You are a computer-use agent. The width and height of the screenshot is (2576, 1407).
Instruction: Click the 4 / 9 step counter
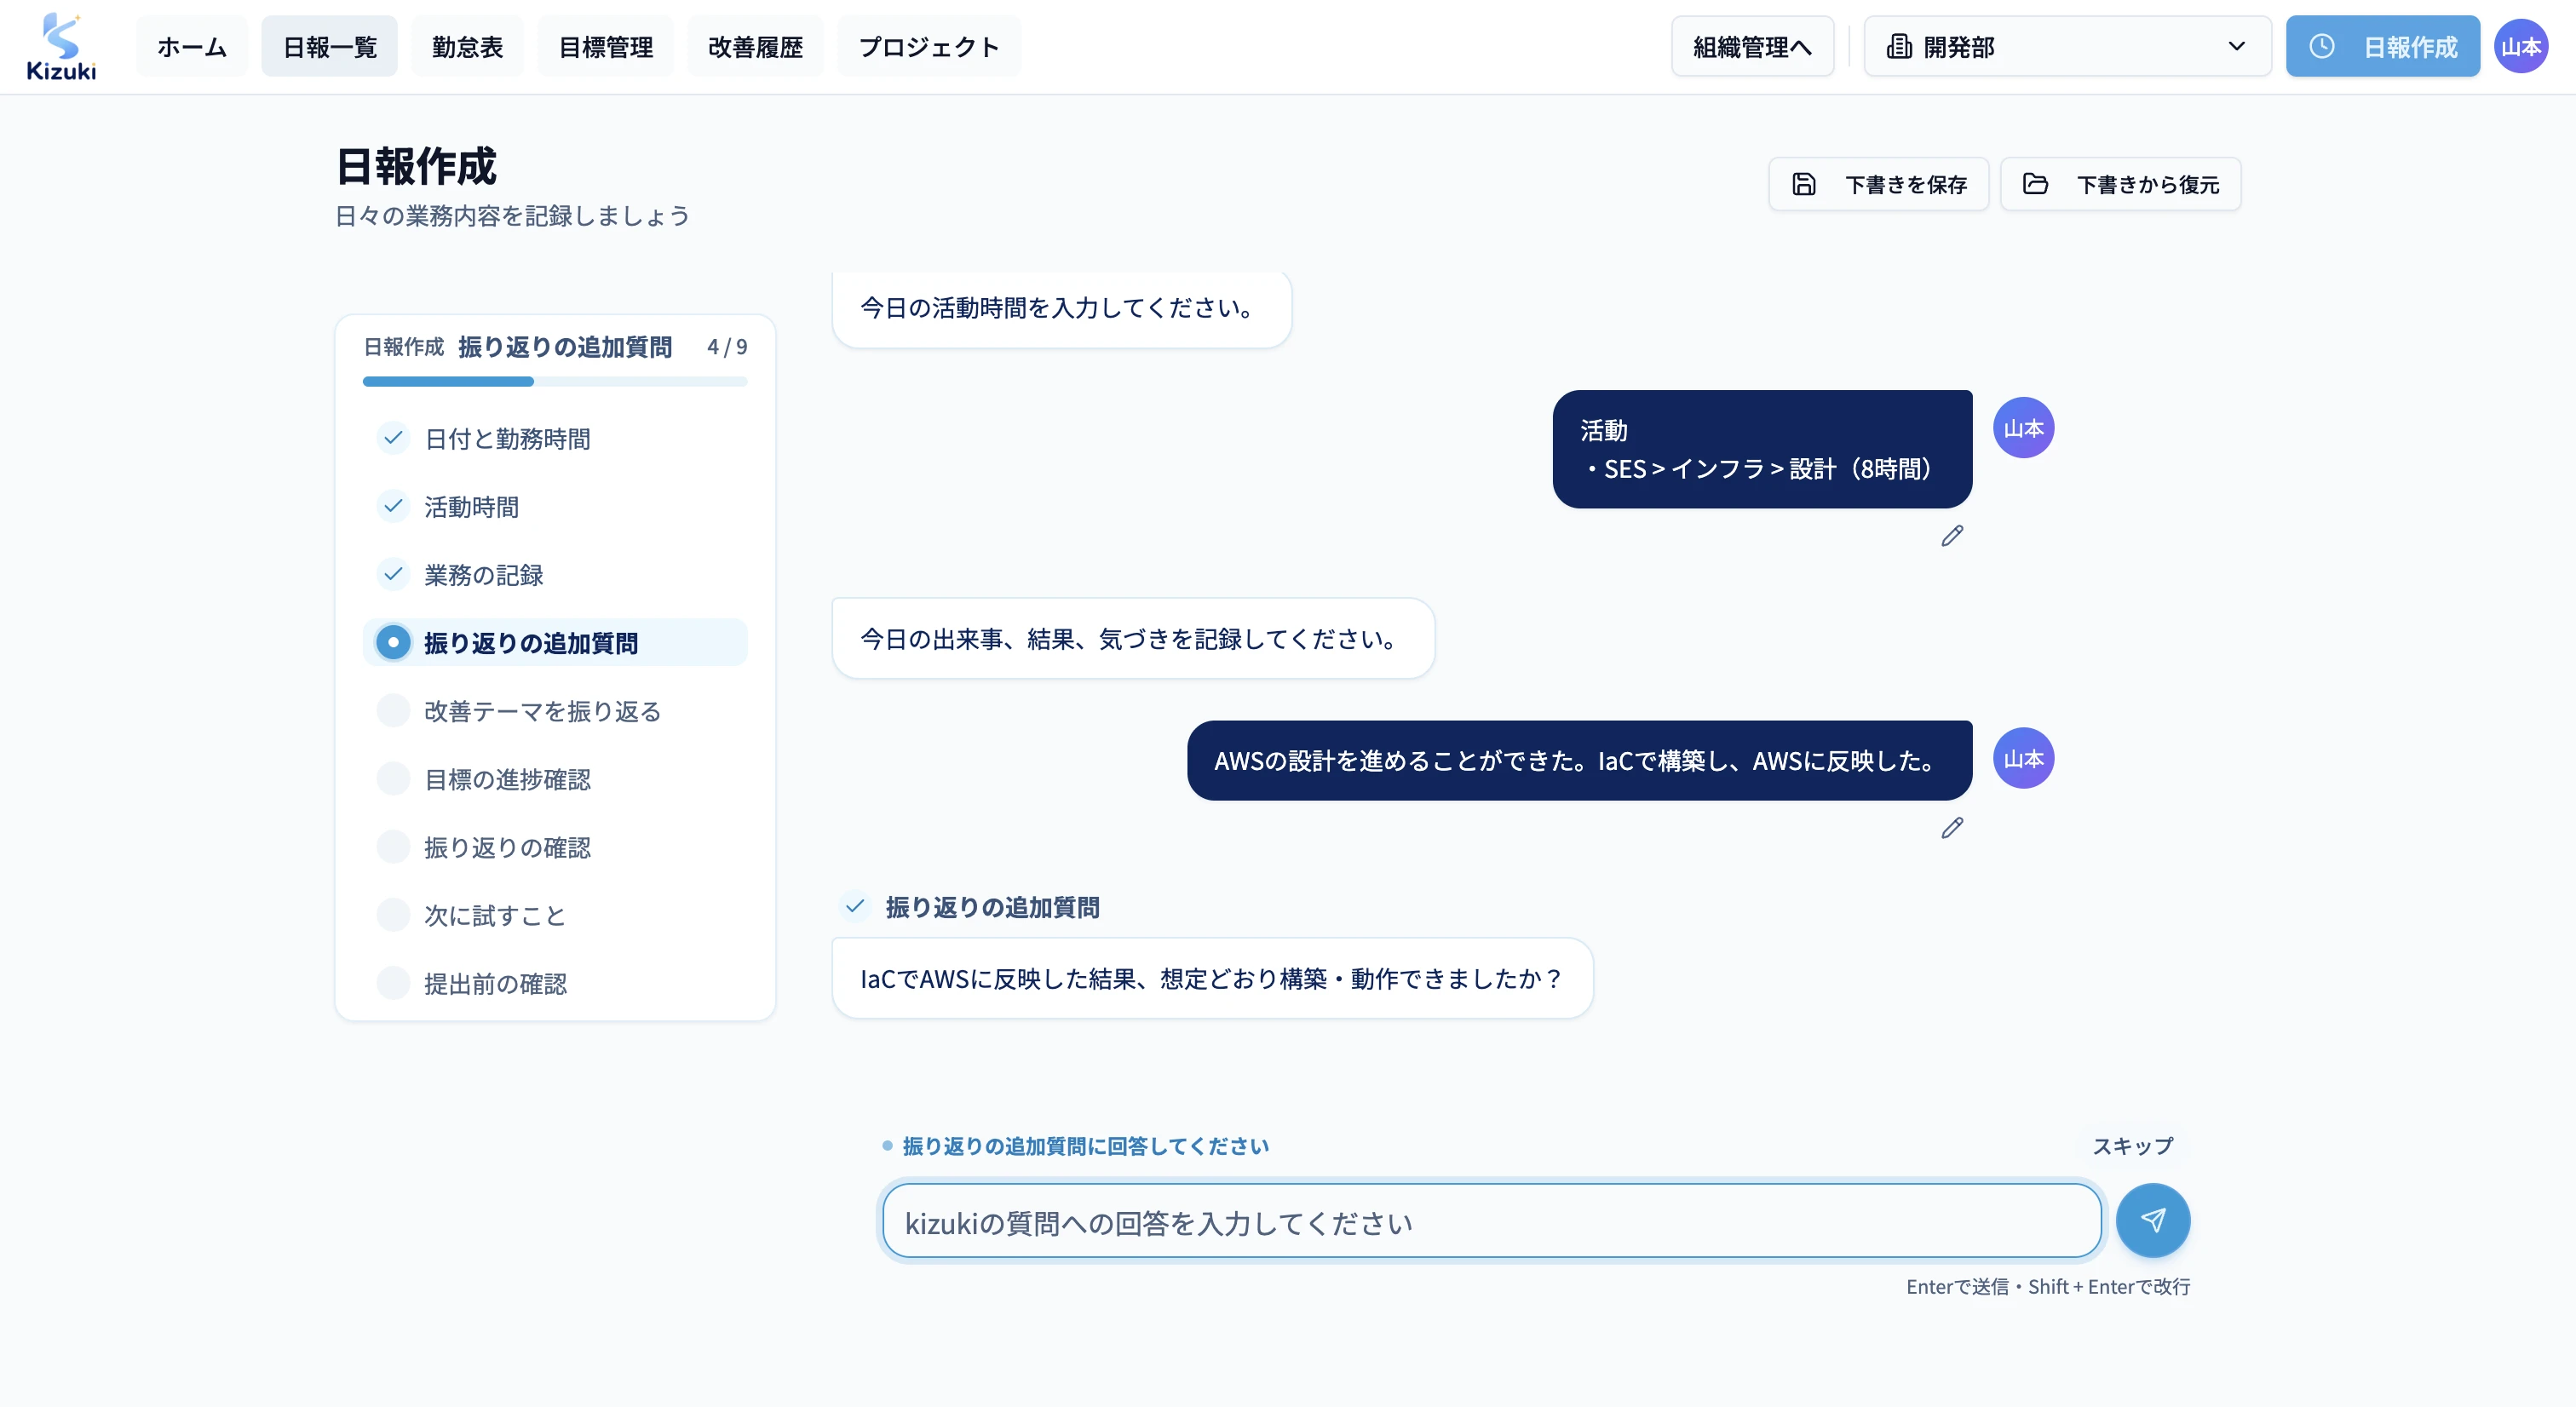(727, 346)
